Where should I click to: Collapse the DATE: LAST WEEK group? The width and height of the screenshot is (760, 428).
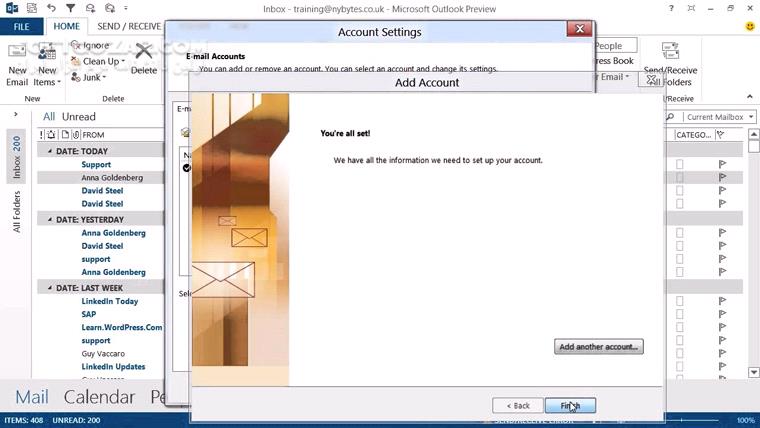coord(50,288)
